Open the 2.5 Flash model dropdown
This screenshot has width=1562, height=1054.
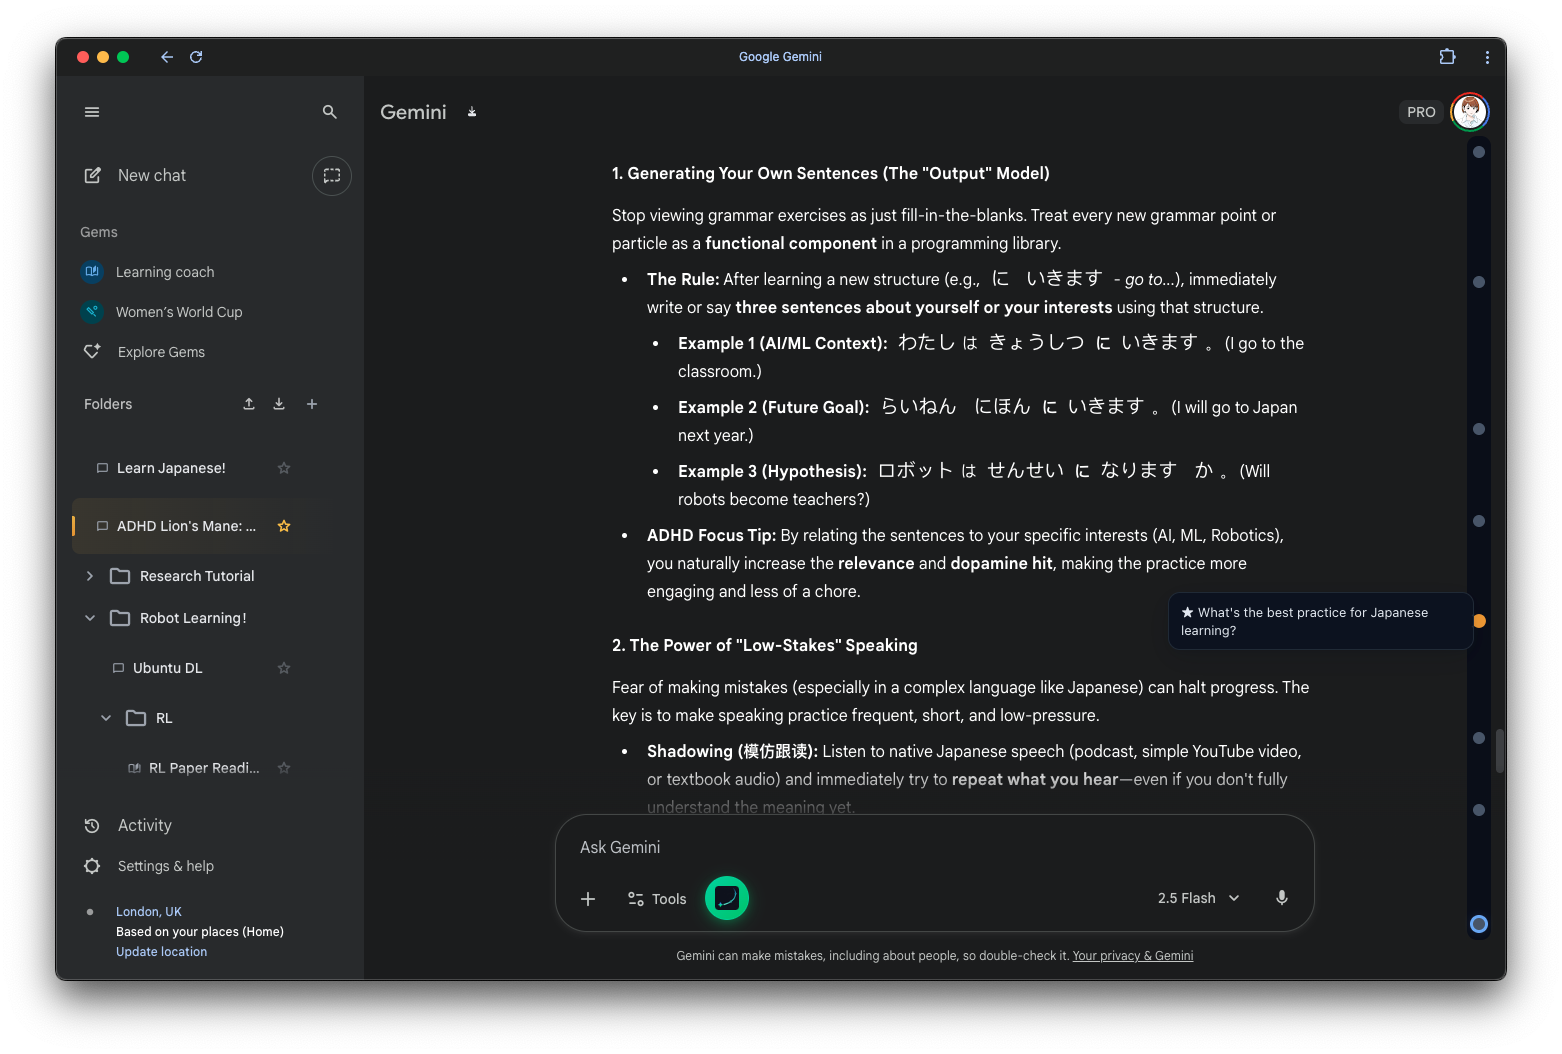1198,898
